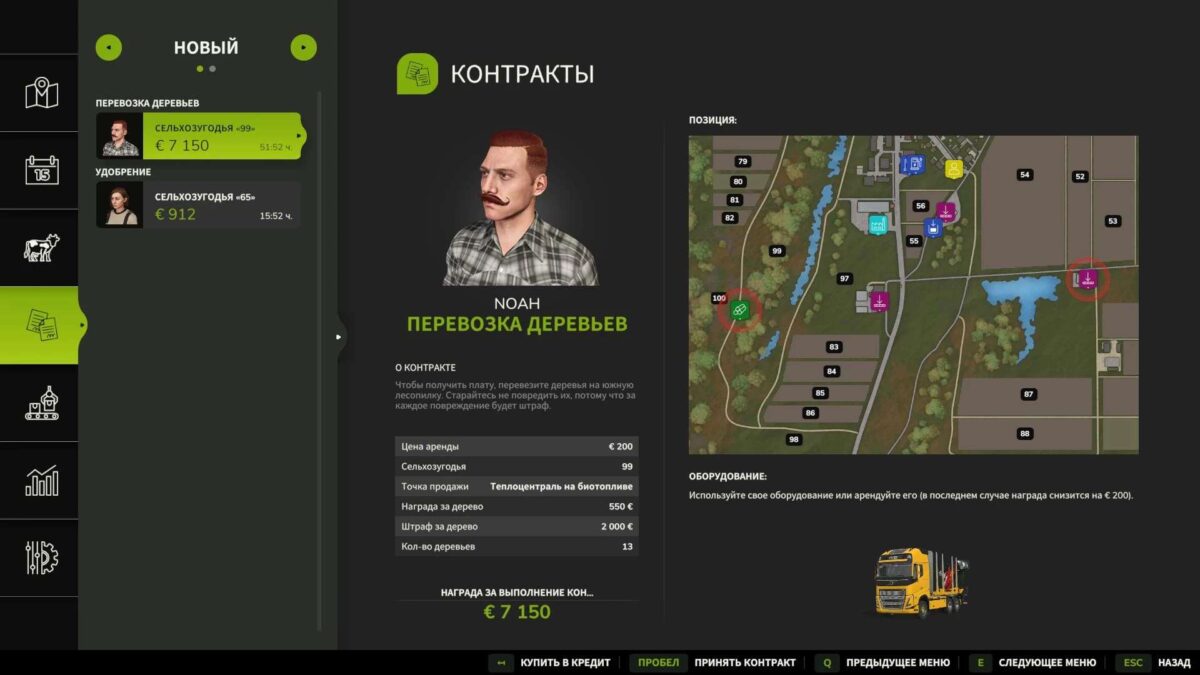Click the red-circled delivery marker near field 52
Viewport: 1200px width, 675px height.
click(1089, 280)
